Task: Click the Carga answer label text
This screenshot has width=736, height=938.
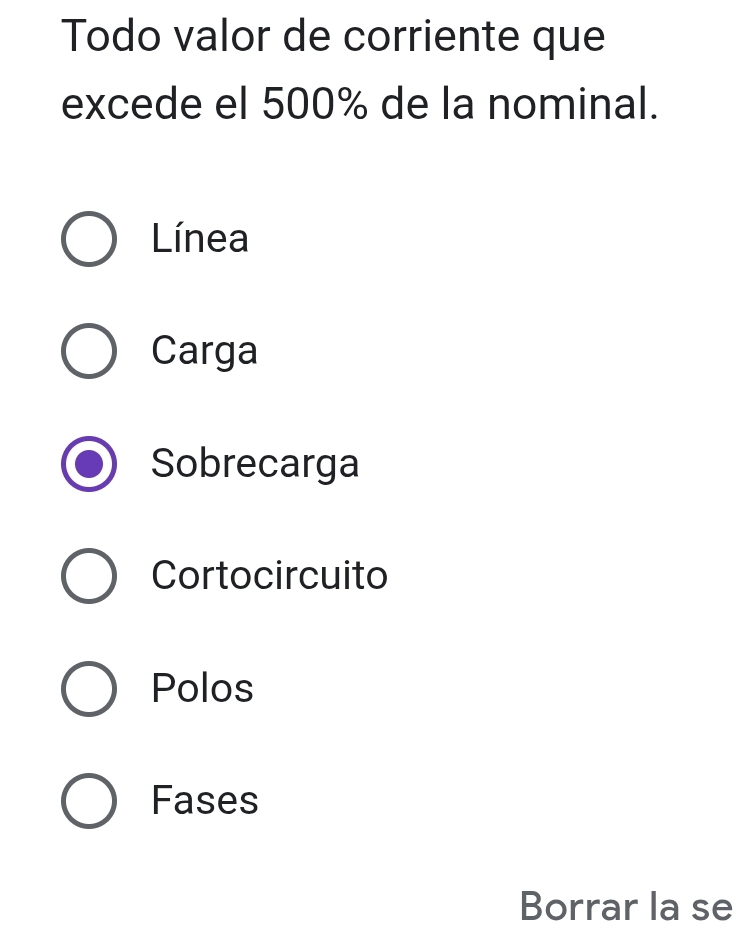Action: click(205, 352)
